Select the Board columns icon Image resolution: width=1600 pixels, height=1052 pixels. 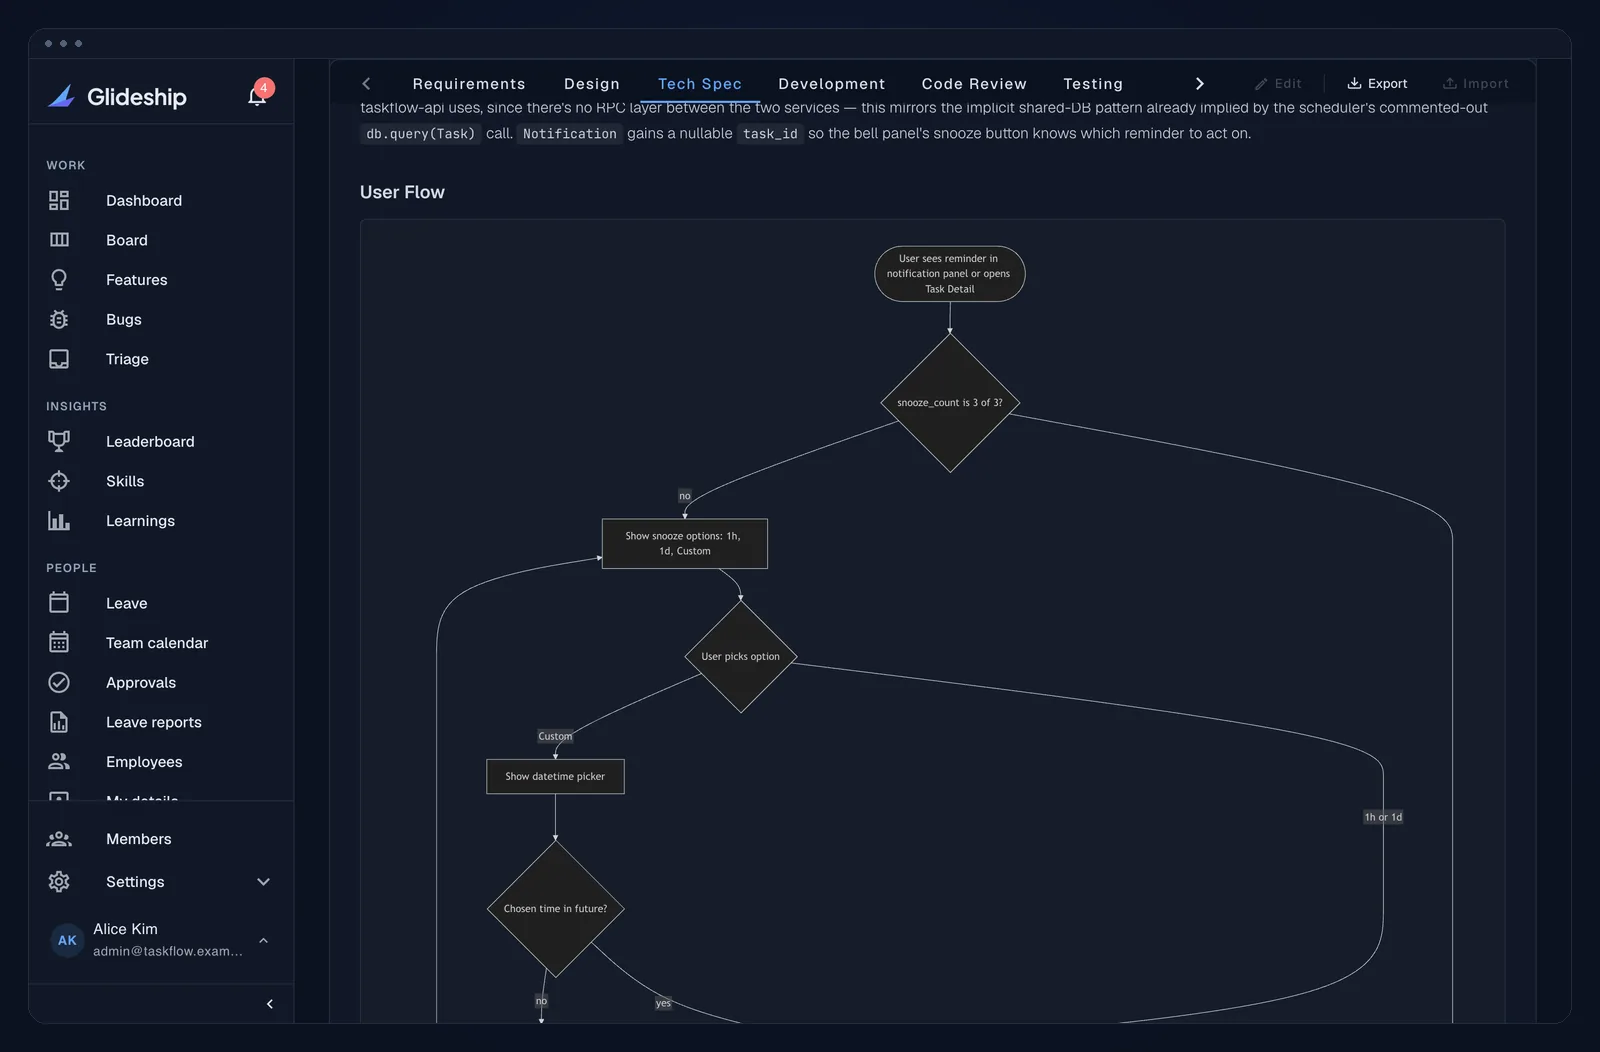pos(59,240)
